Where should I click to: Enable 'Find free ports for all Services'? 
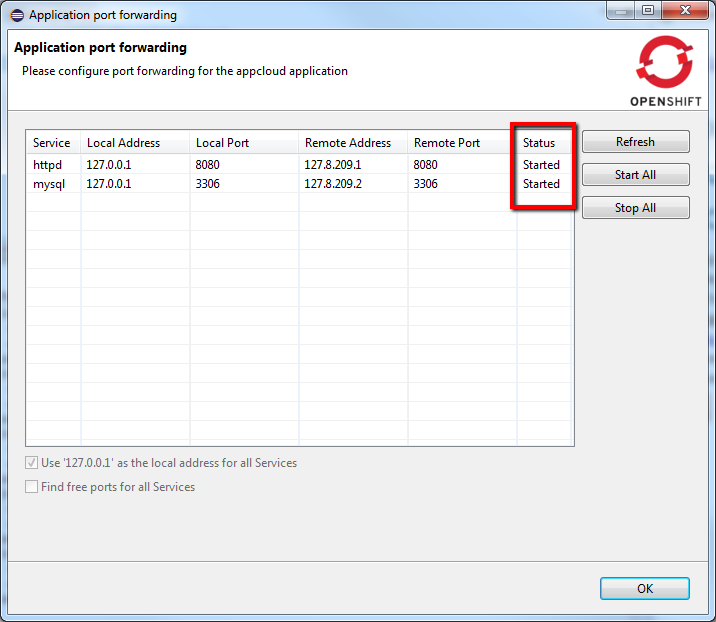pos(33,488)
